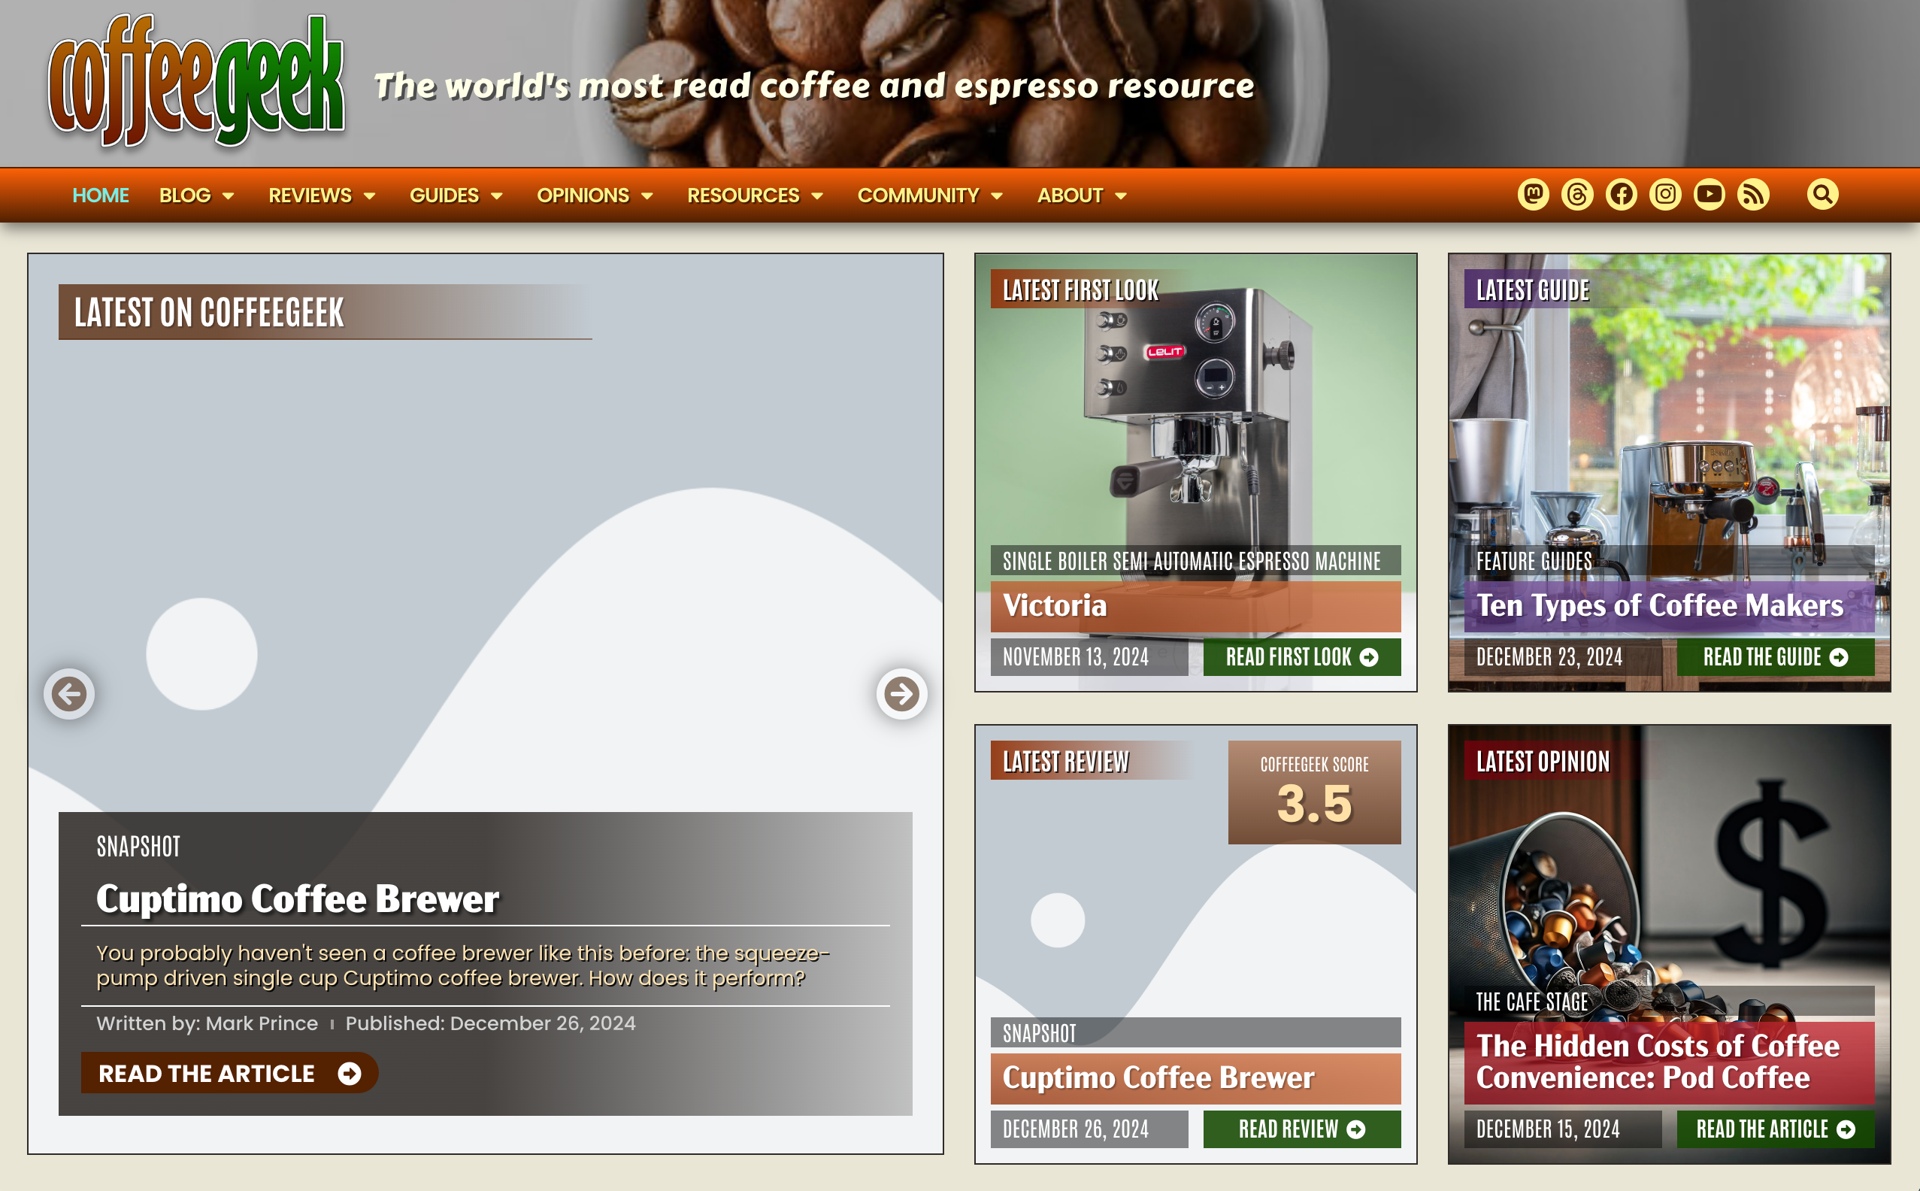Open the Instagram profile icon
The image size is (1920, 1191).
coord(1665,194)
